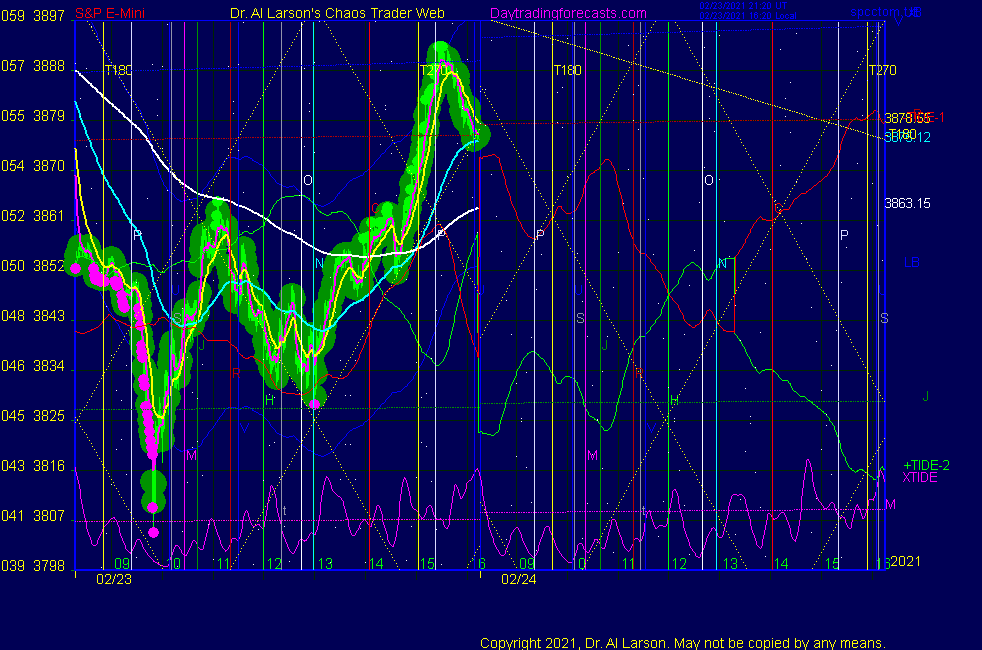
Task: Click the white '3863.15' value on the right edge
Action: coord(907,203)
